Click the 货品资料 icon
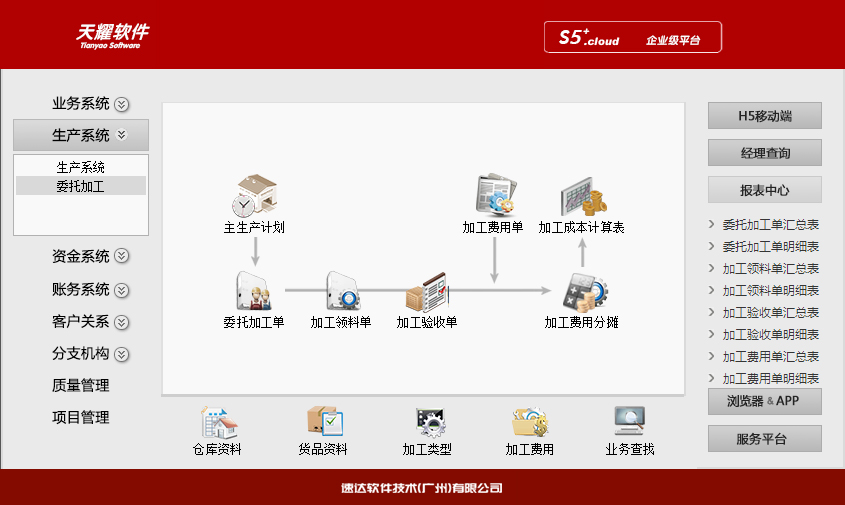 (324, 424)
